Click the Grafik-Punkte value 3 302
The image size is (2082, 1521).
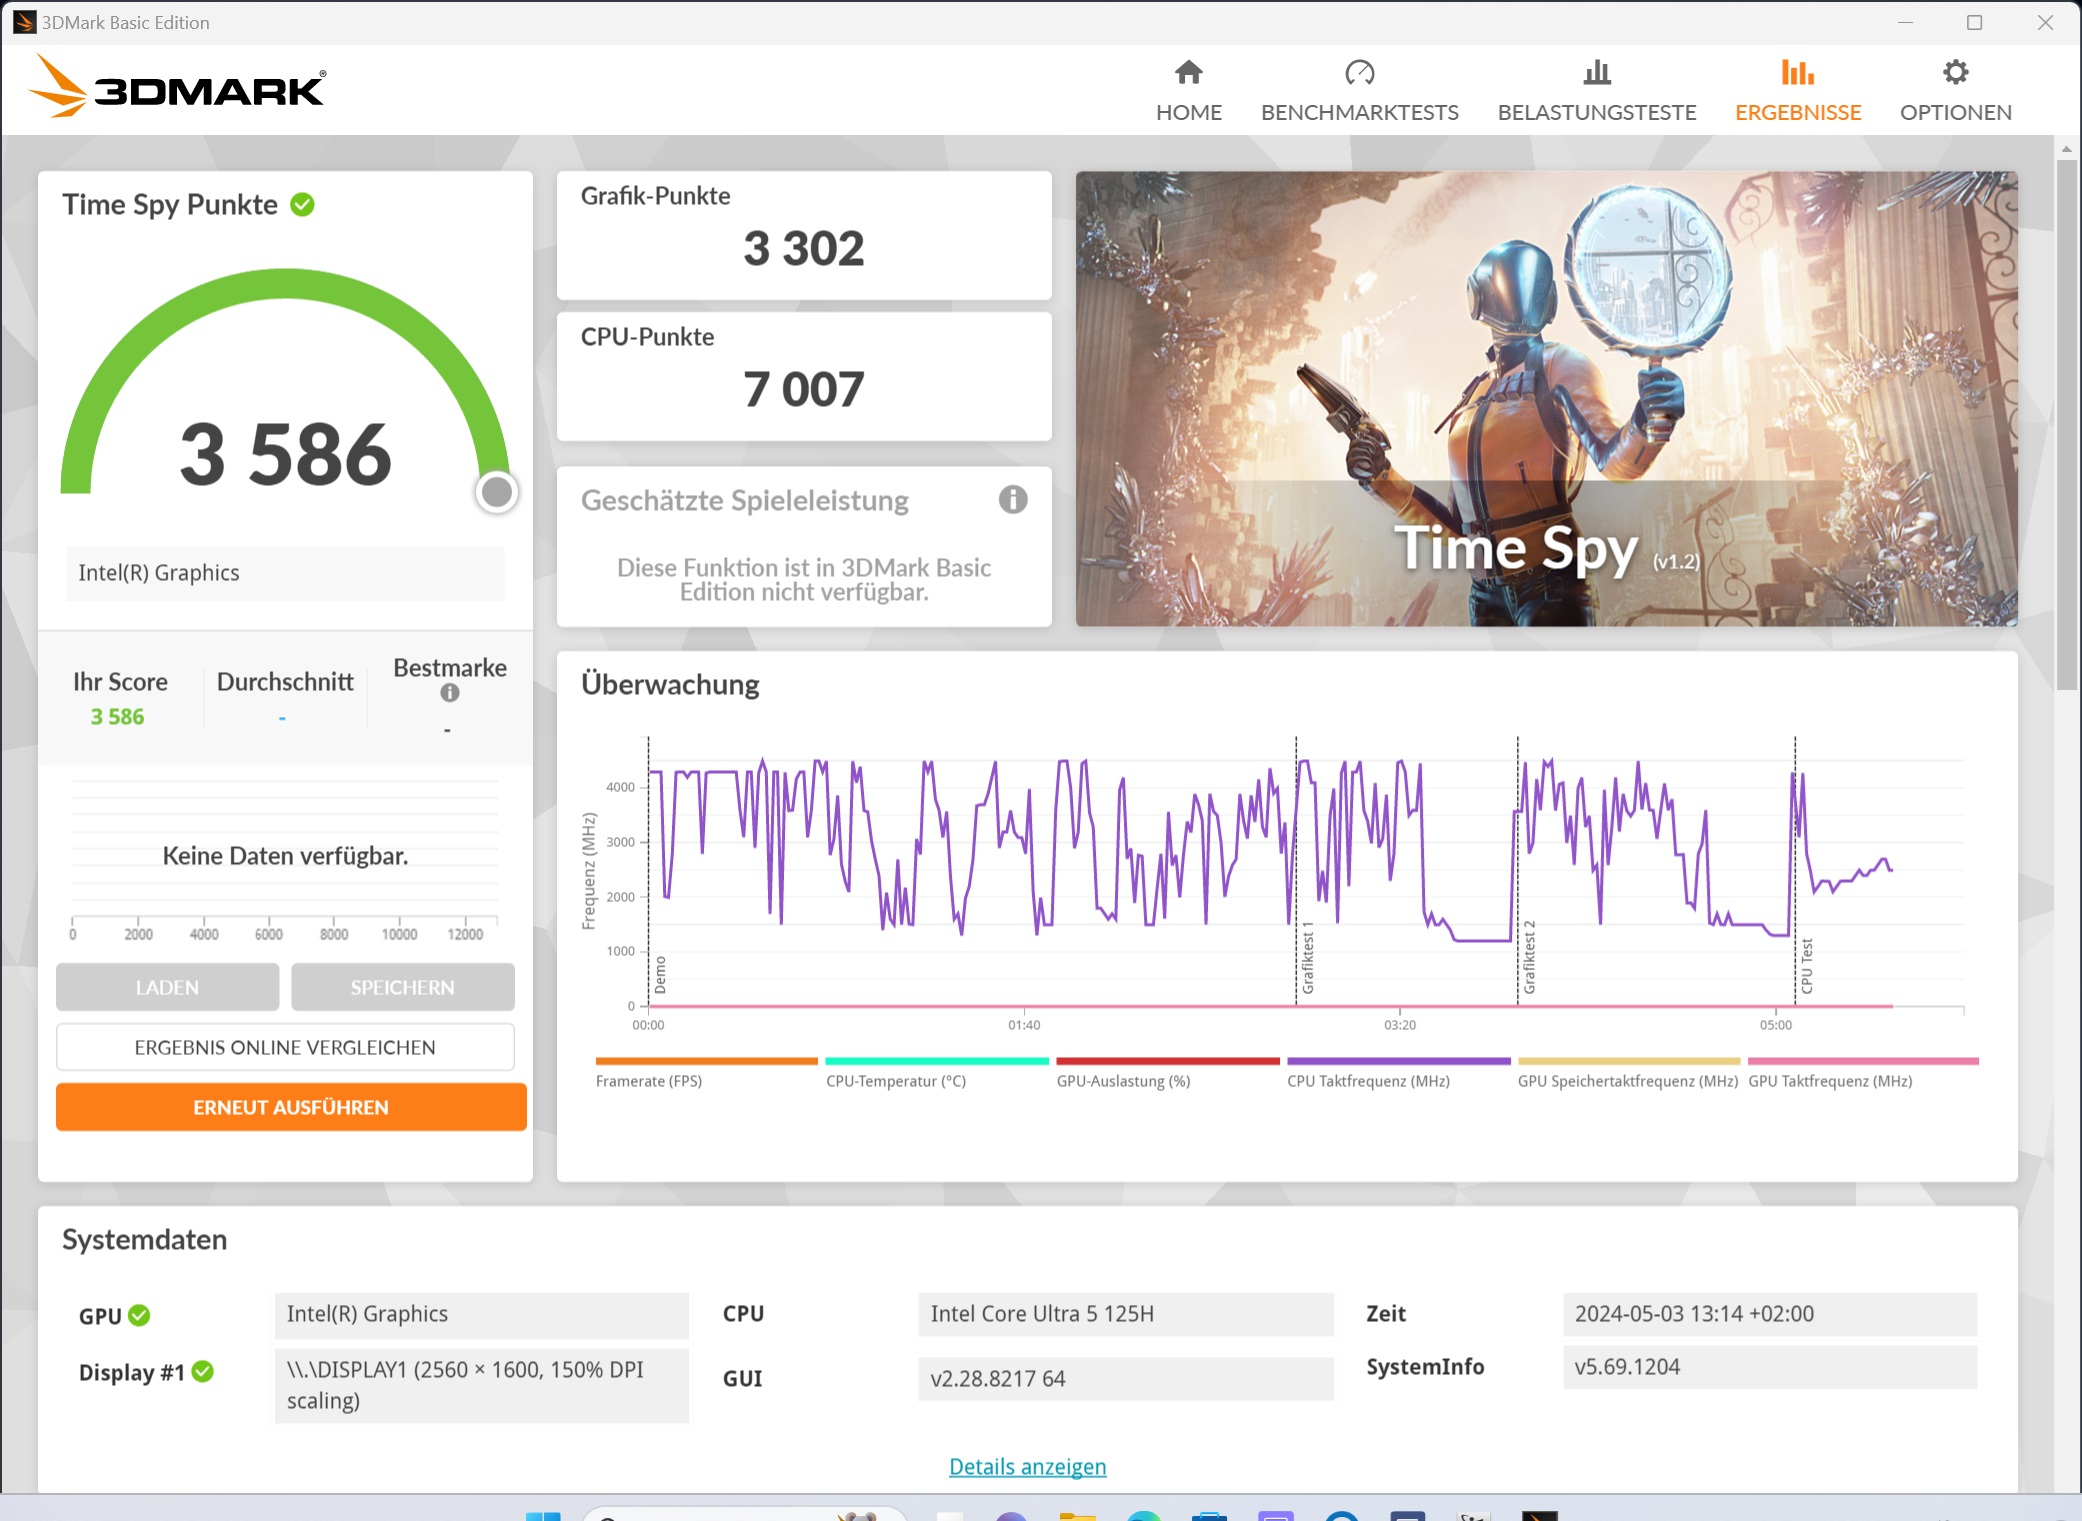pyautogui.click(x=803, y=248)
